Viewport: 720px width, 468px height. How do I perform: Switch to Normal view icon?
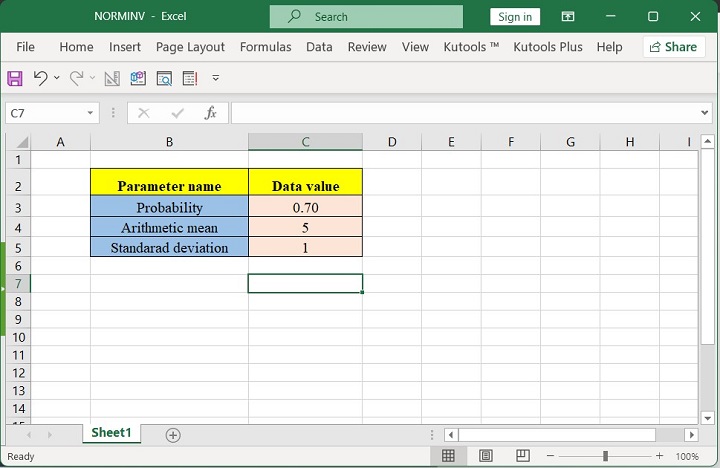click(448, 456)
